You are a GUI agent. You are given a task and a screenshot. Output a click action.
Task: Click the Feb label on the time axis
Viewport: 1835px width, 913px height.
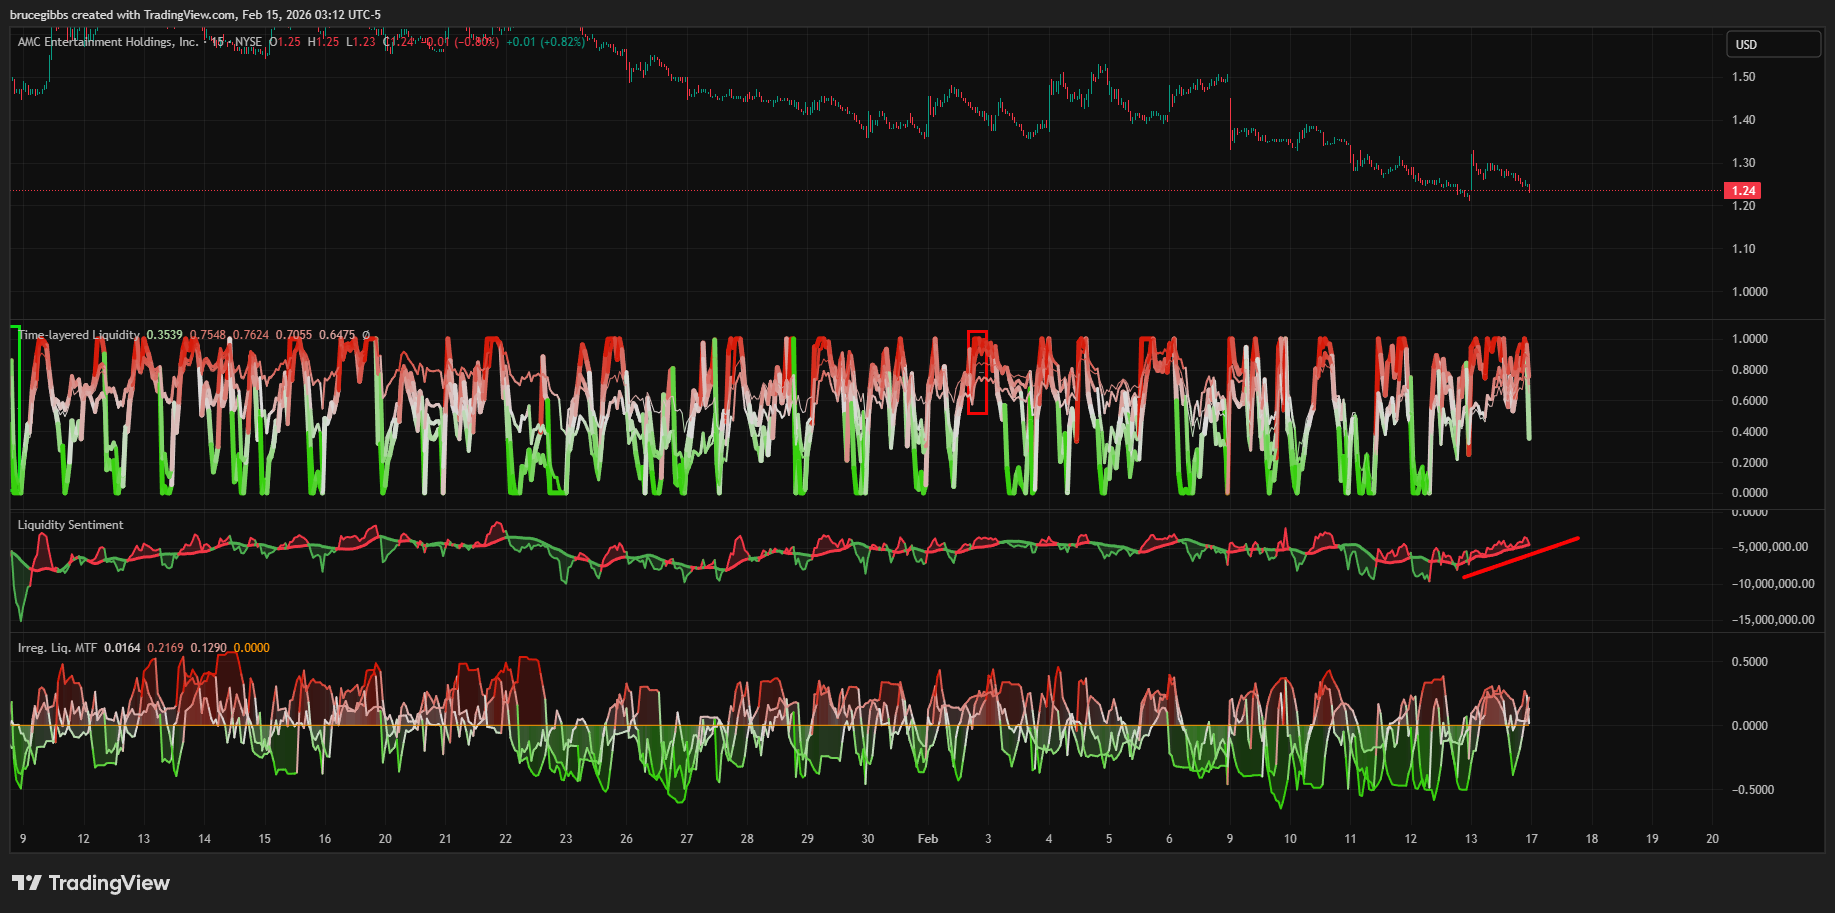coord(928,839)
